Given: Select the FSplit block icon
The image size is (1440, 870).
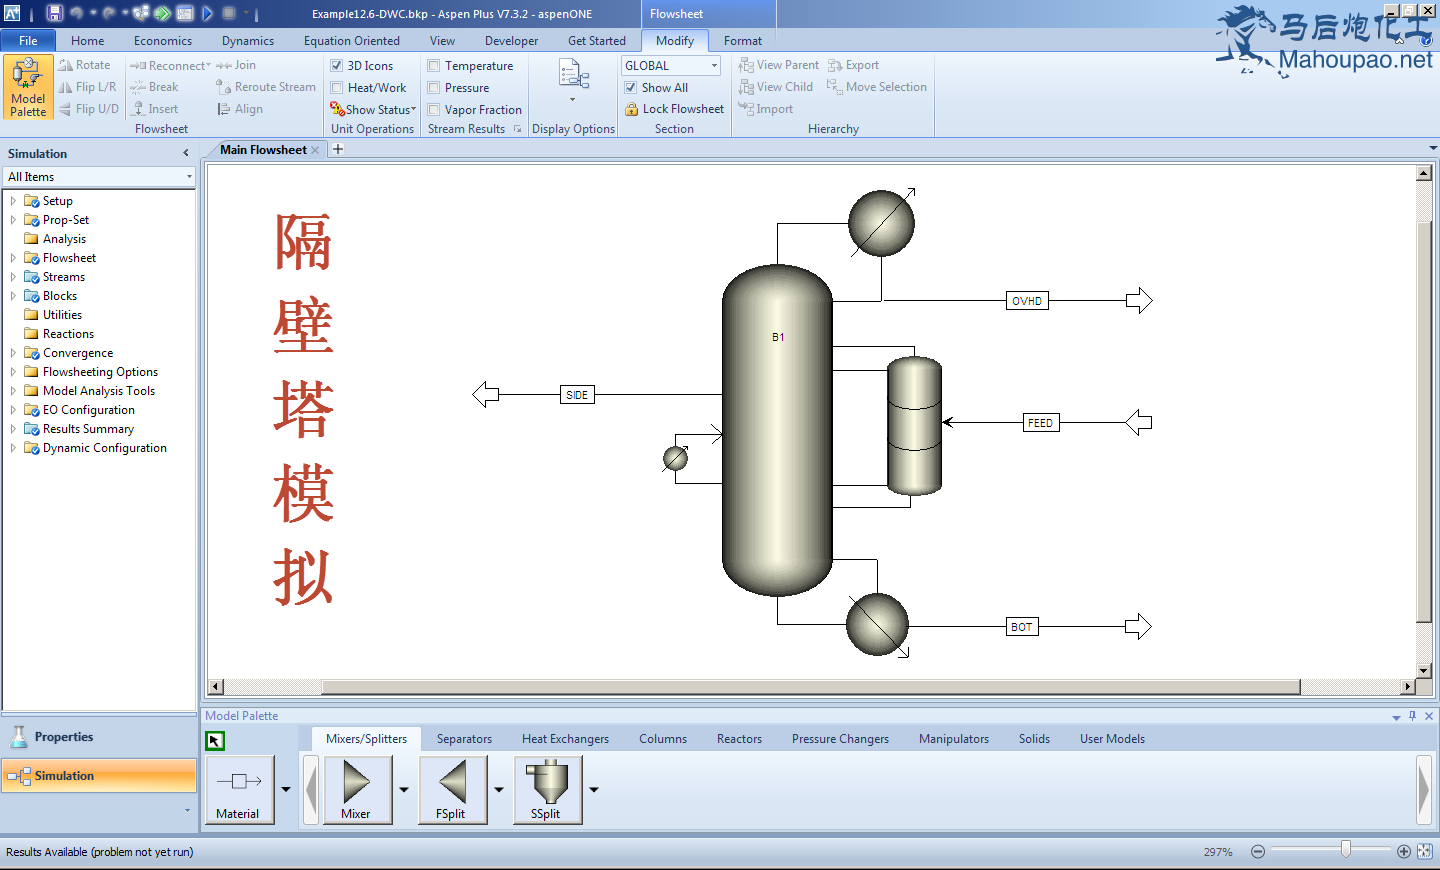Looking at the screenshot, I should click(453, 790).
